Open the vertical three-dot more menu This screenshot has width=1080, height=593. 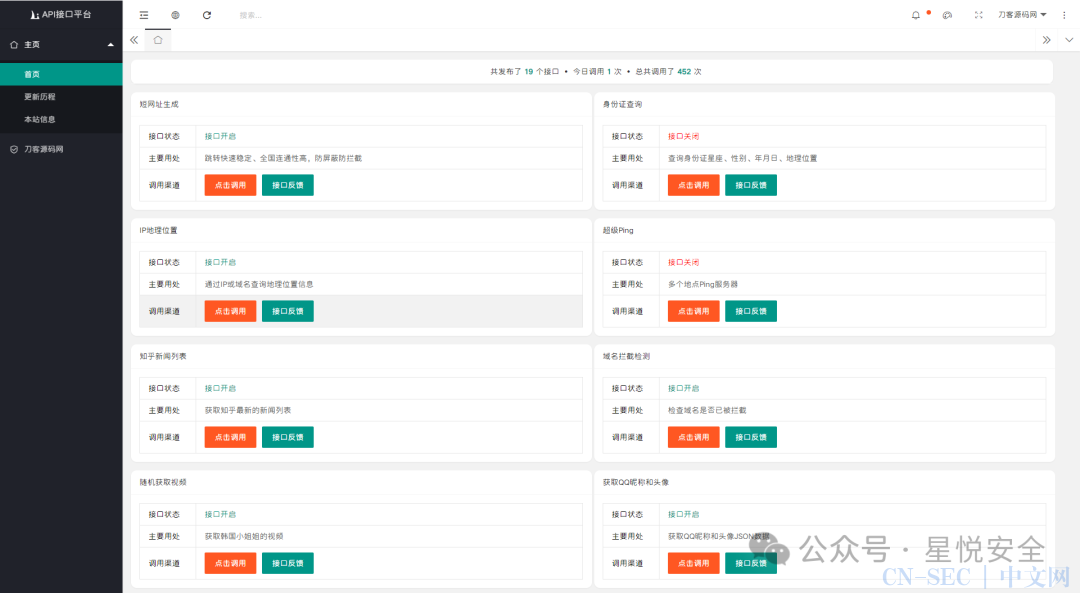(x=1063, y=15)
